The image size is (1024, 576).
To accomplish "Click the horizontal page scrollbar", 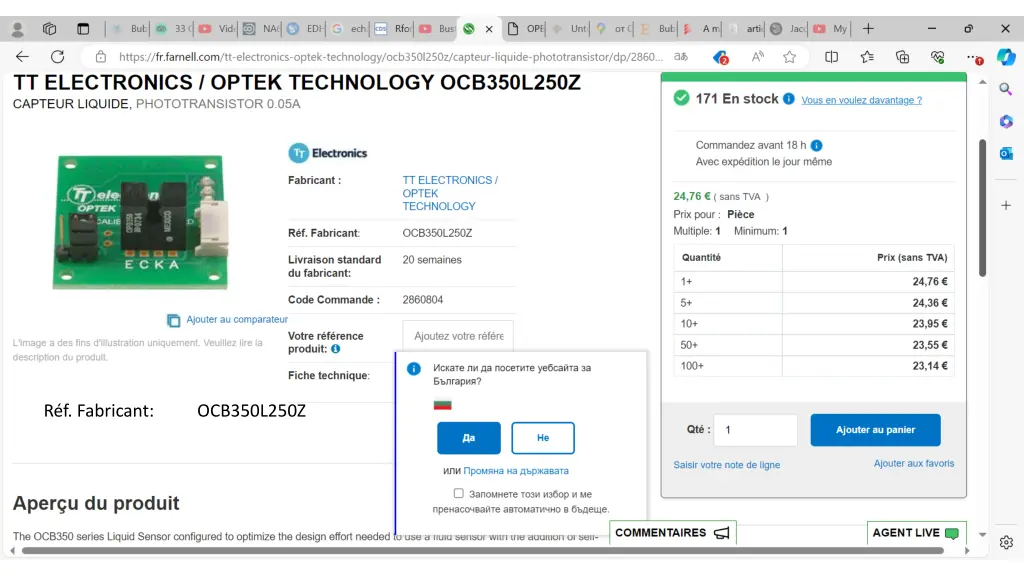I will [x=483, y=551].
